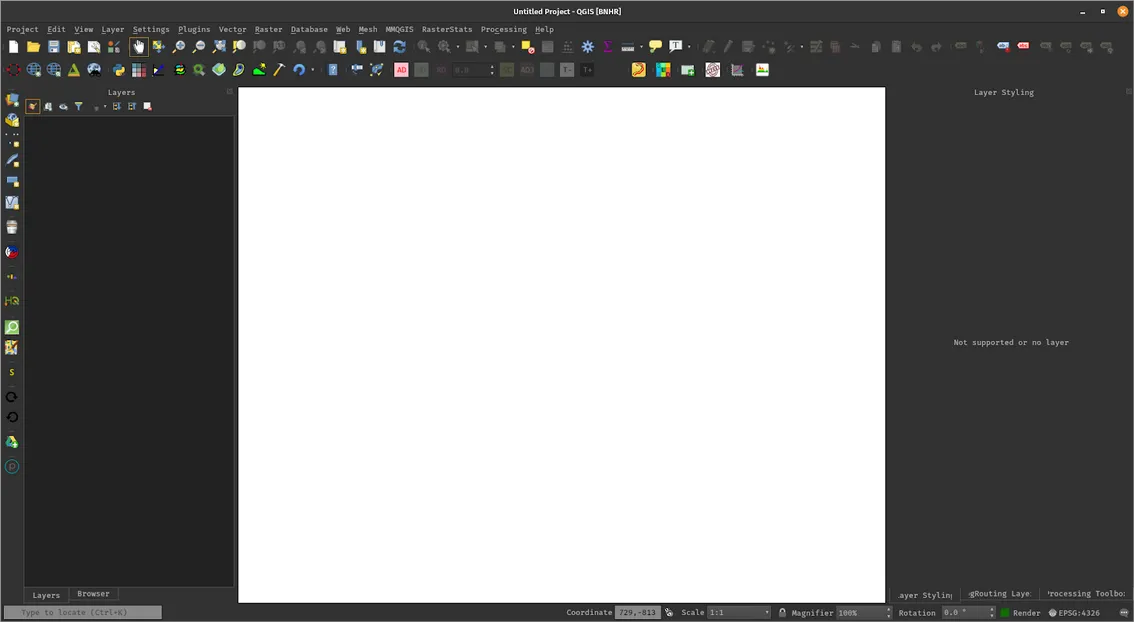Open the Manage Map Themes dropdown
The width and height of the screenshot is (1134, 622).
point(63,106)
